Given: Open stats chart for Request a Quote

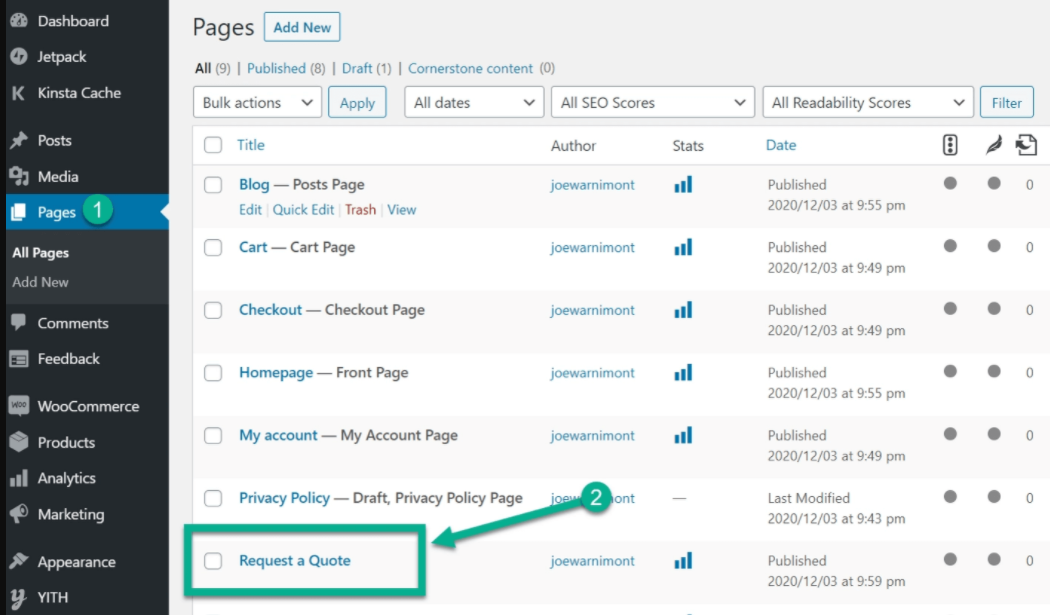Looking at the screenshot, I should 683,561.
